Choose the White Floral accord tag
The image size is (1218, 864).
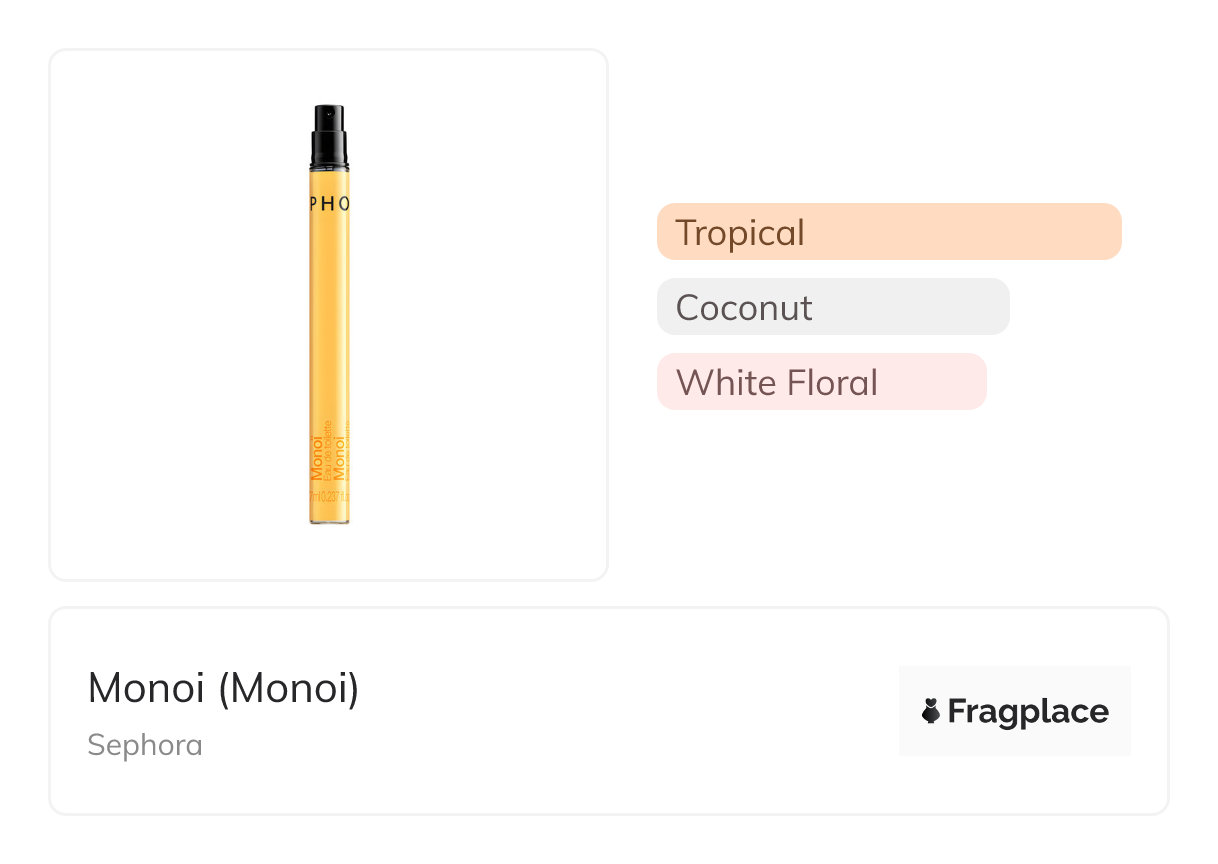[x=777, y=382]
